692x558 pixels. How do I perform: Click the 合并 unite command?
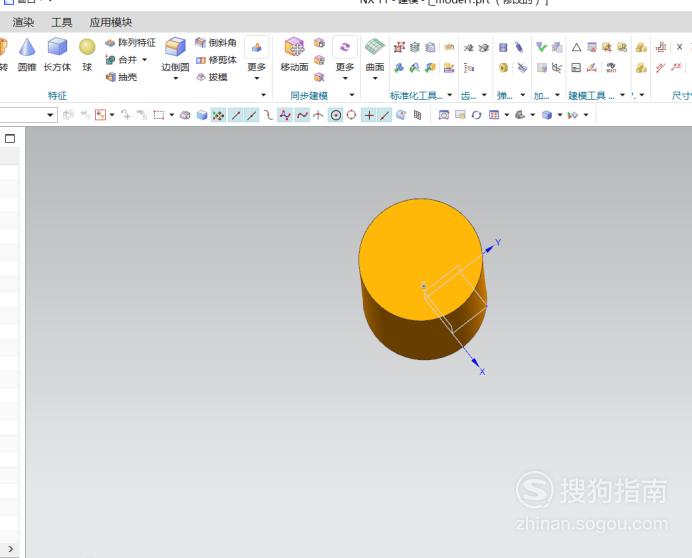point(122,60)
